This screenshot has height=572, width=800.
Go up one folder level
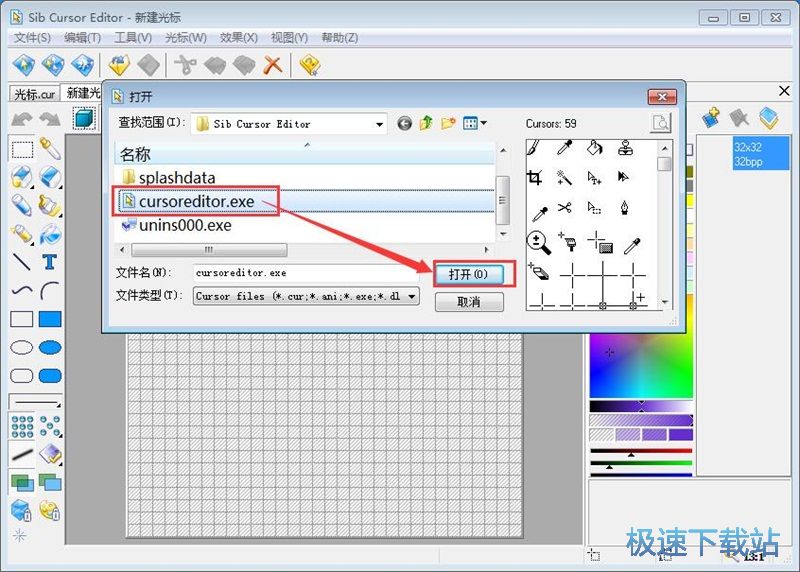tap(426, 123)
